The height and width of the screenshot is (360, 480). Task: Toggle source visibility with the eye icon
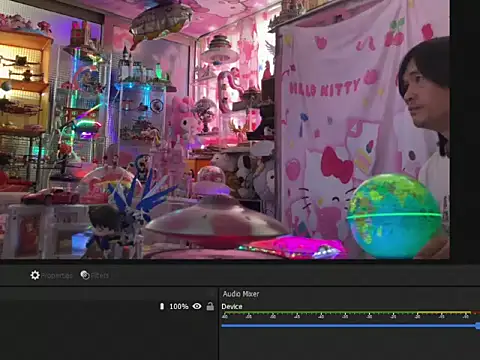[x=197, y=306]
